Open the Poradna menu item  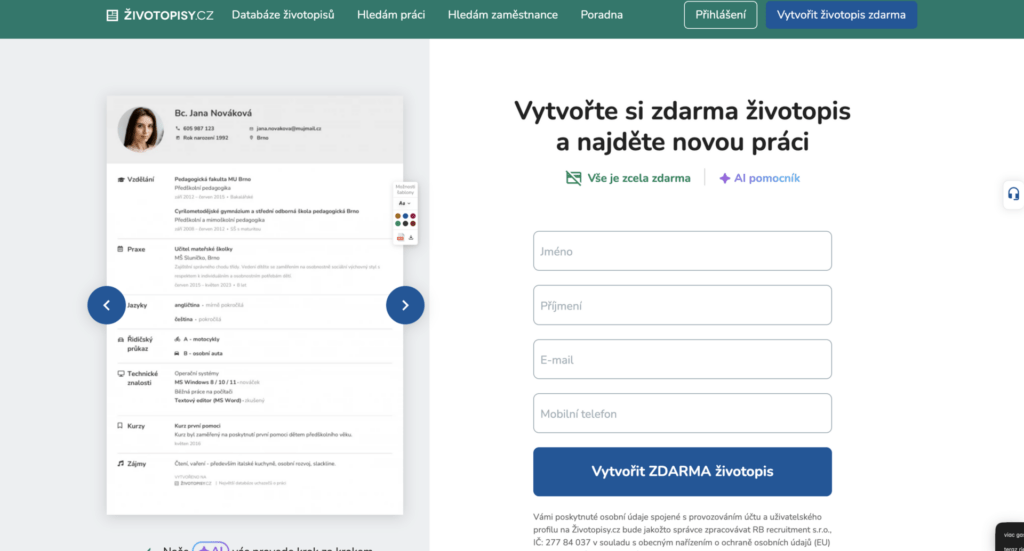tap(601, 15)
